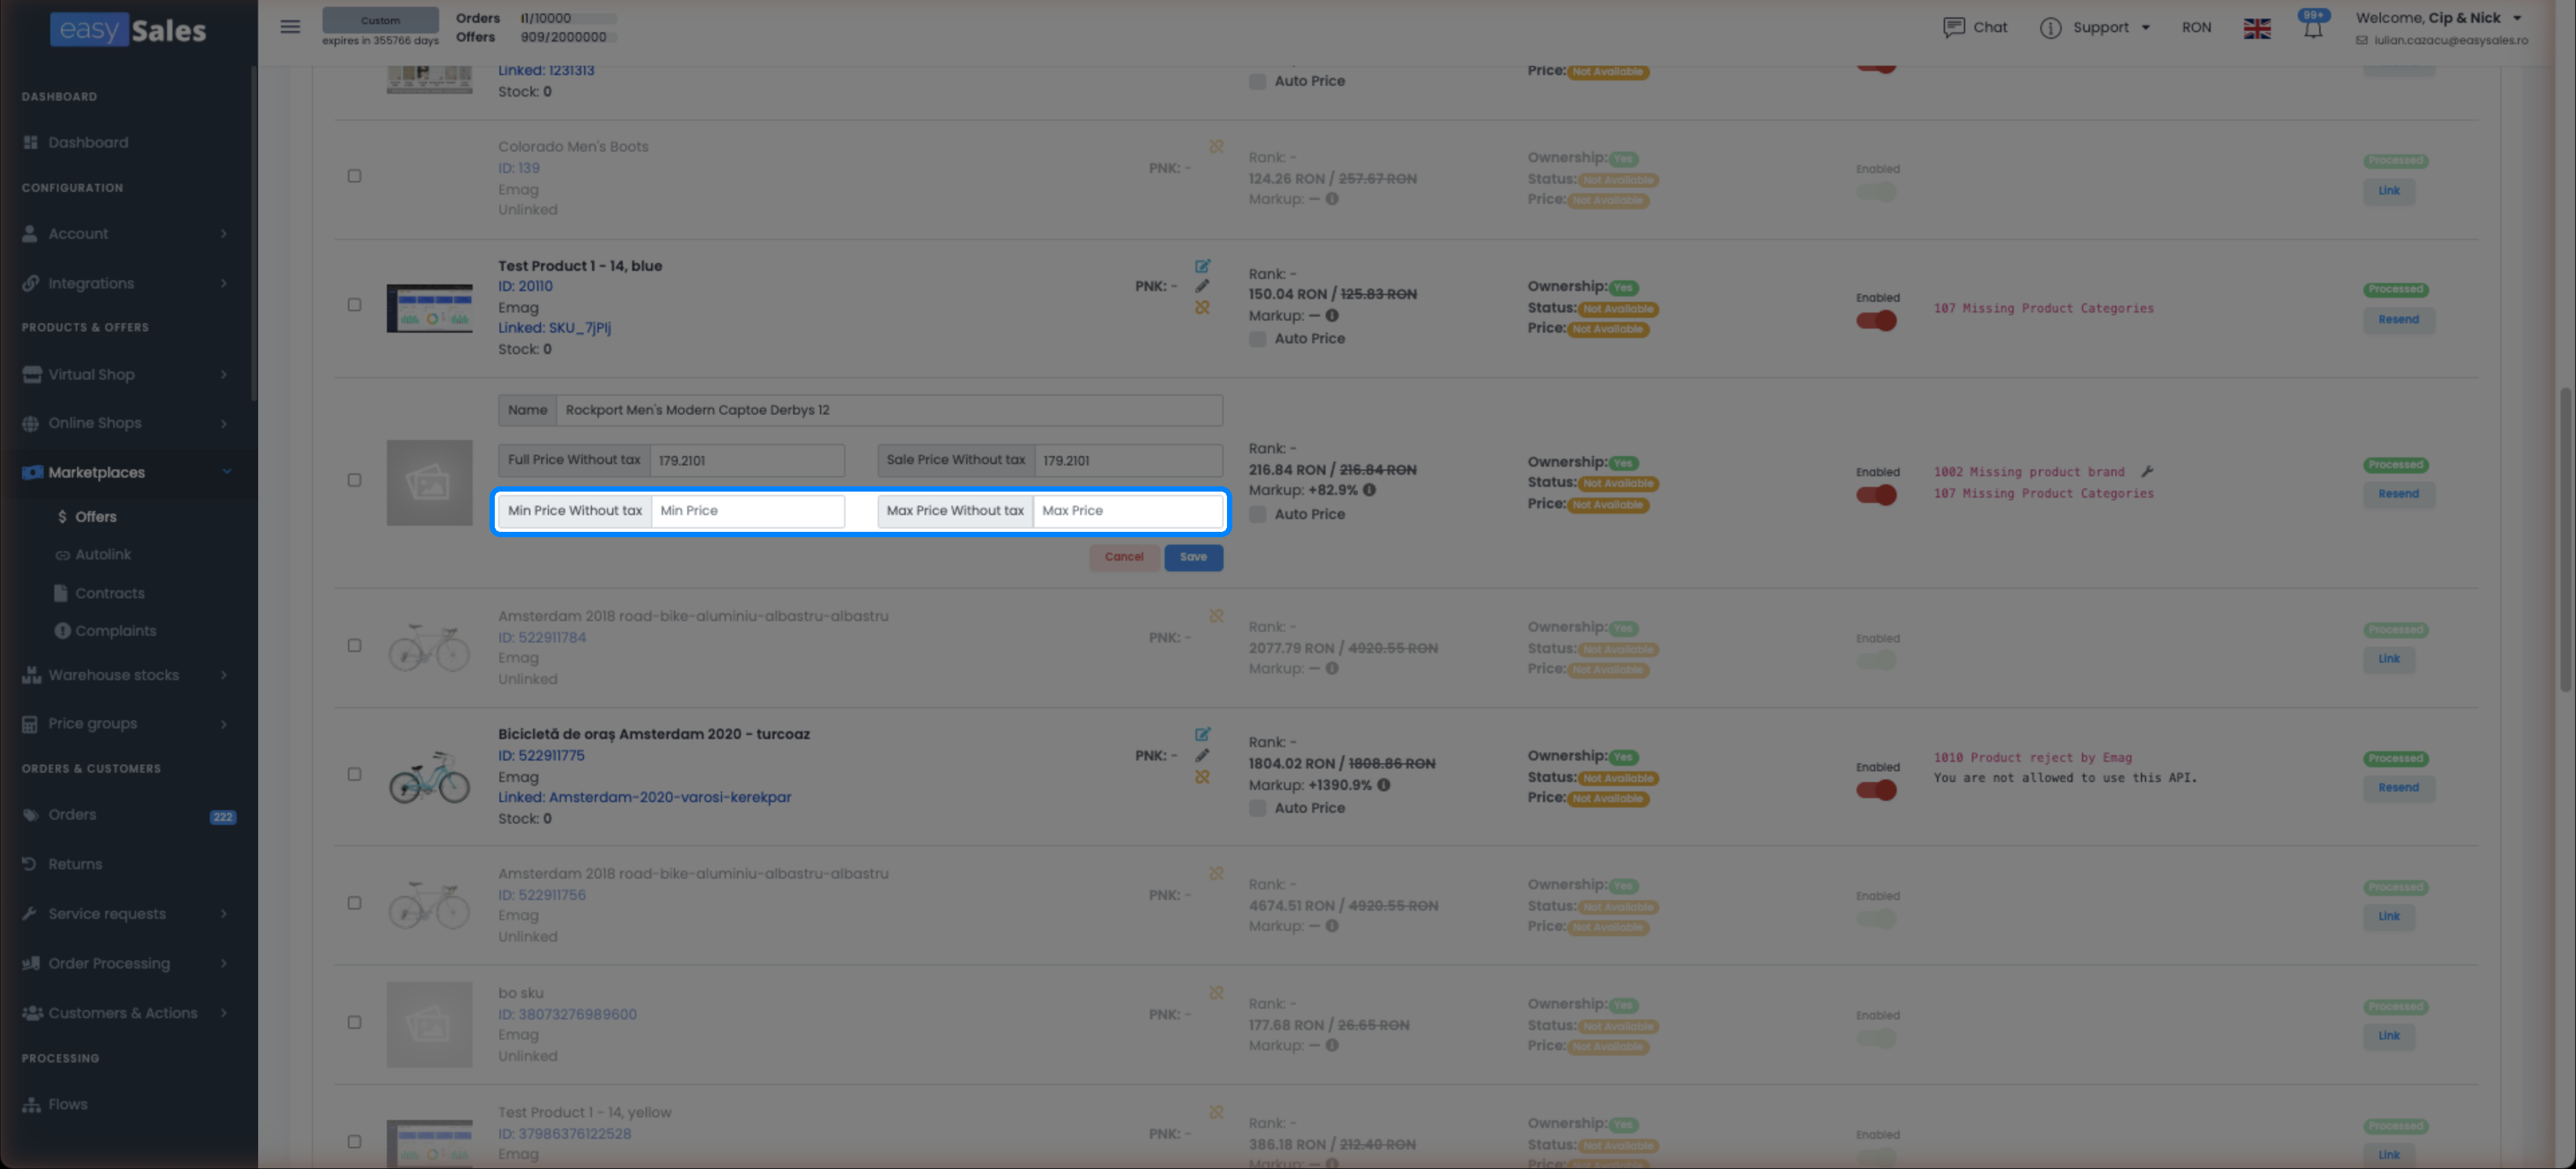Toggle Enabled switch for Bicicletă de oraș Amsterdam 2020
Screen dimensions: 2576x1169
tap(1876, 790)
